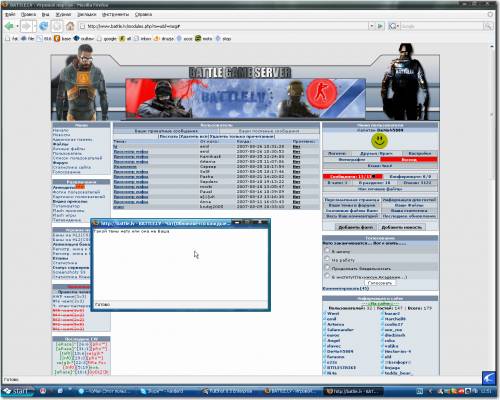The image size is (500, 400).
Task: Click 'Удалить только прочитанные' link
Action: (x=242, y=136)
